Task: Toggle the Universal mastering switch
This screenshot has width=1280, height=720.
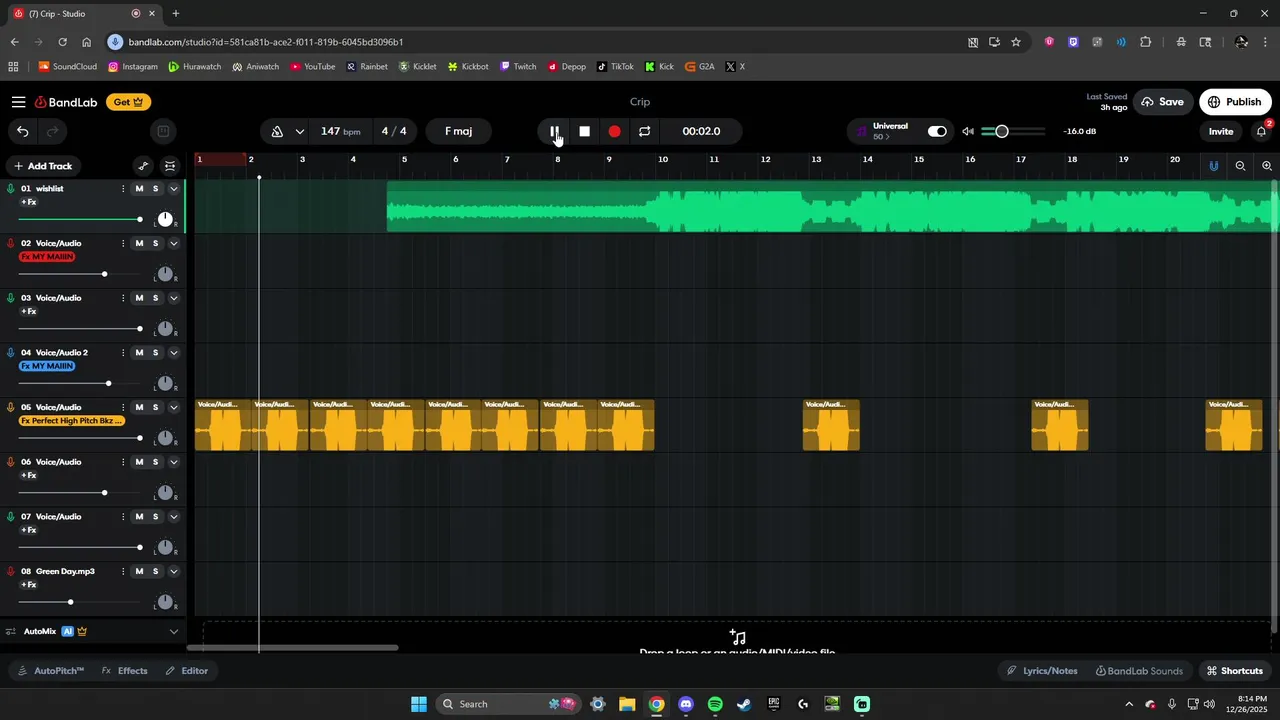Action: click(x=937, y=131)
